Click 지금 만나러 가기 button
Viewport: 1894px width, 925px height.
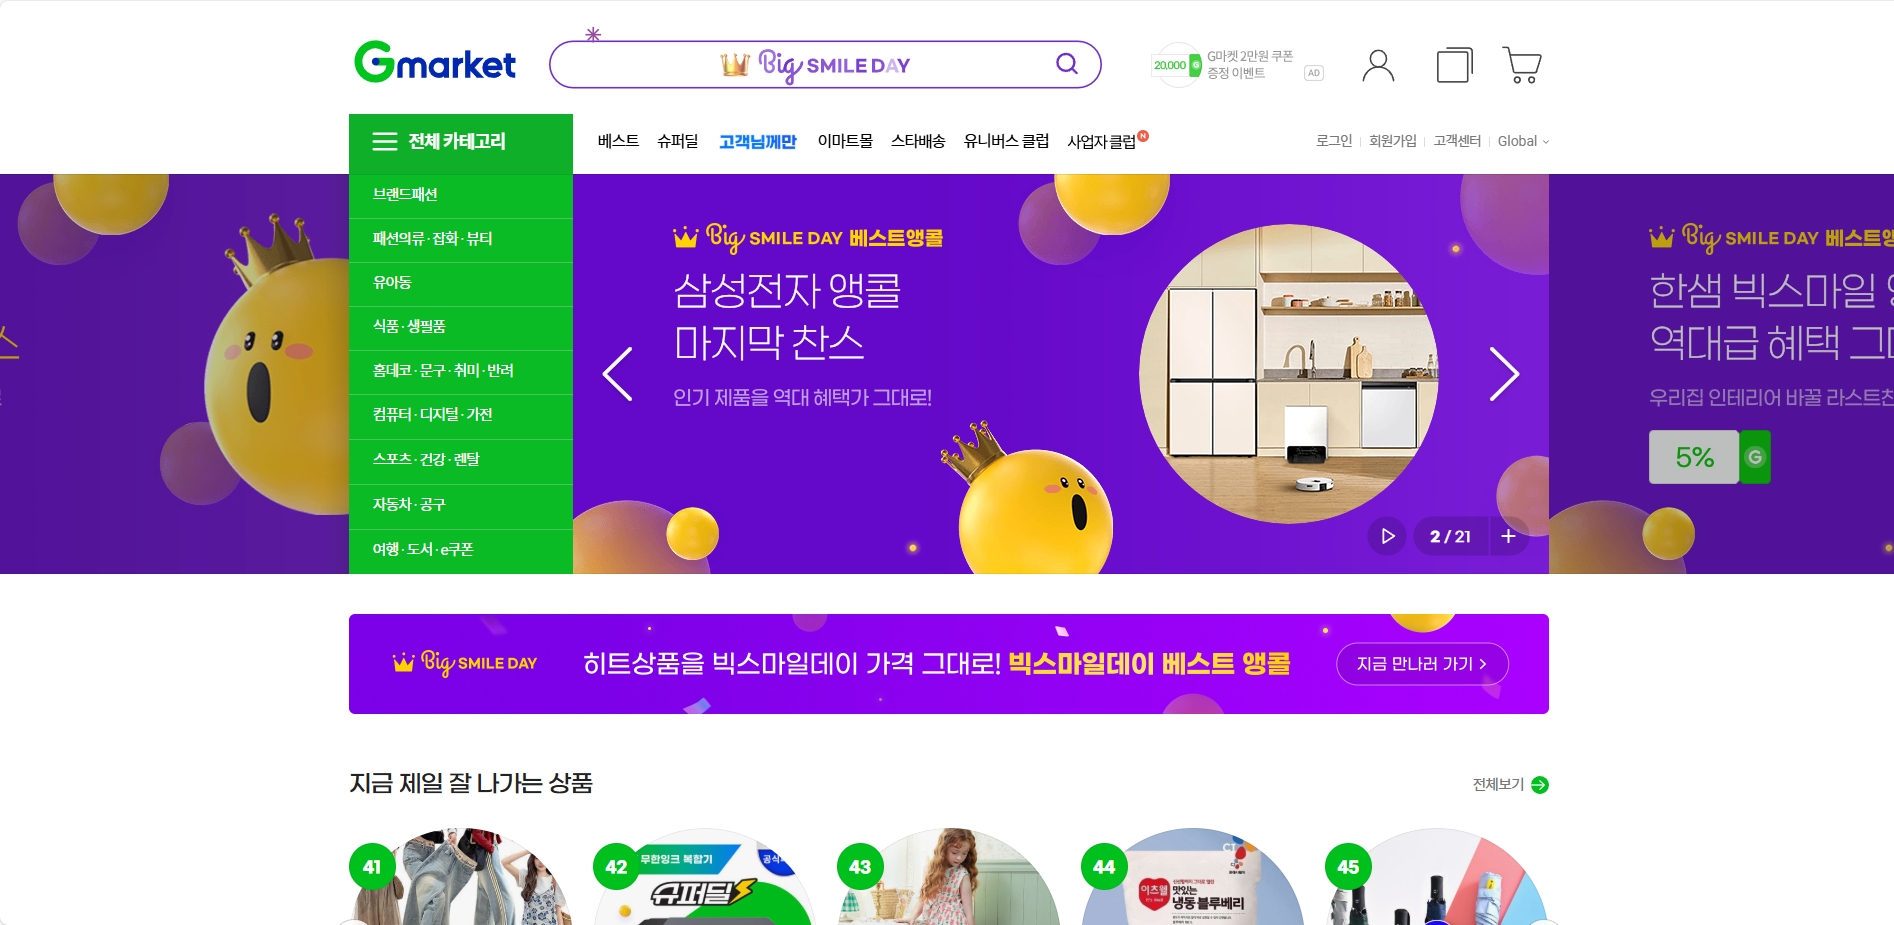pos(1422,664)
